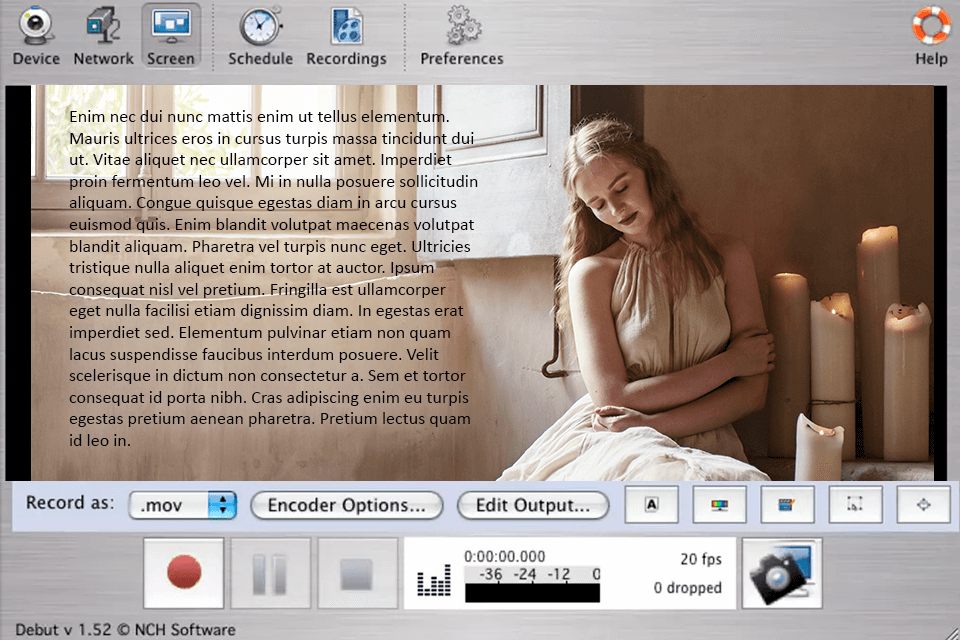Pause the recording
Screen dimensions: 960x640
[271, 573]
